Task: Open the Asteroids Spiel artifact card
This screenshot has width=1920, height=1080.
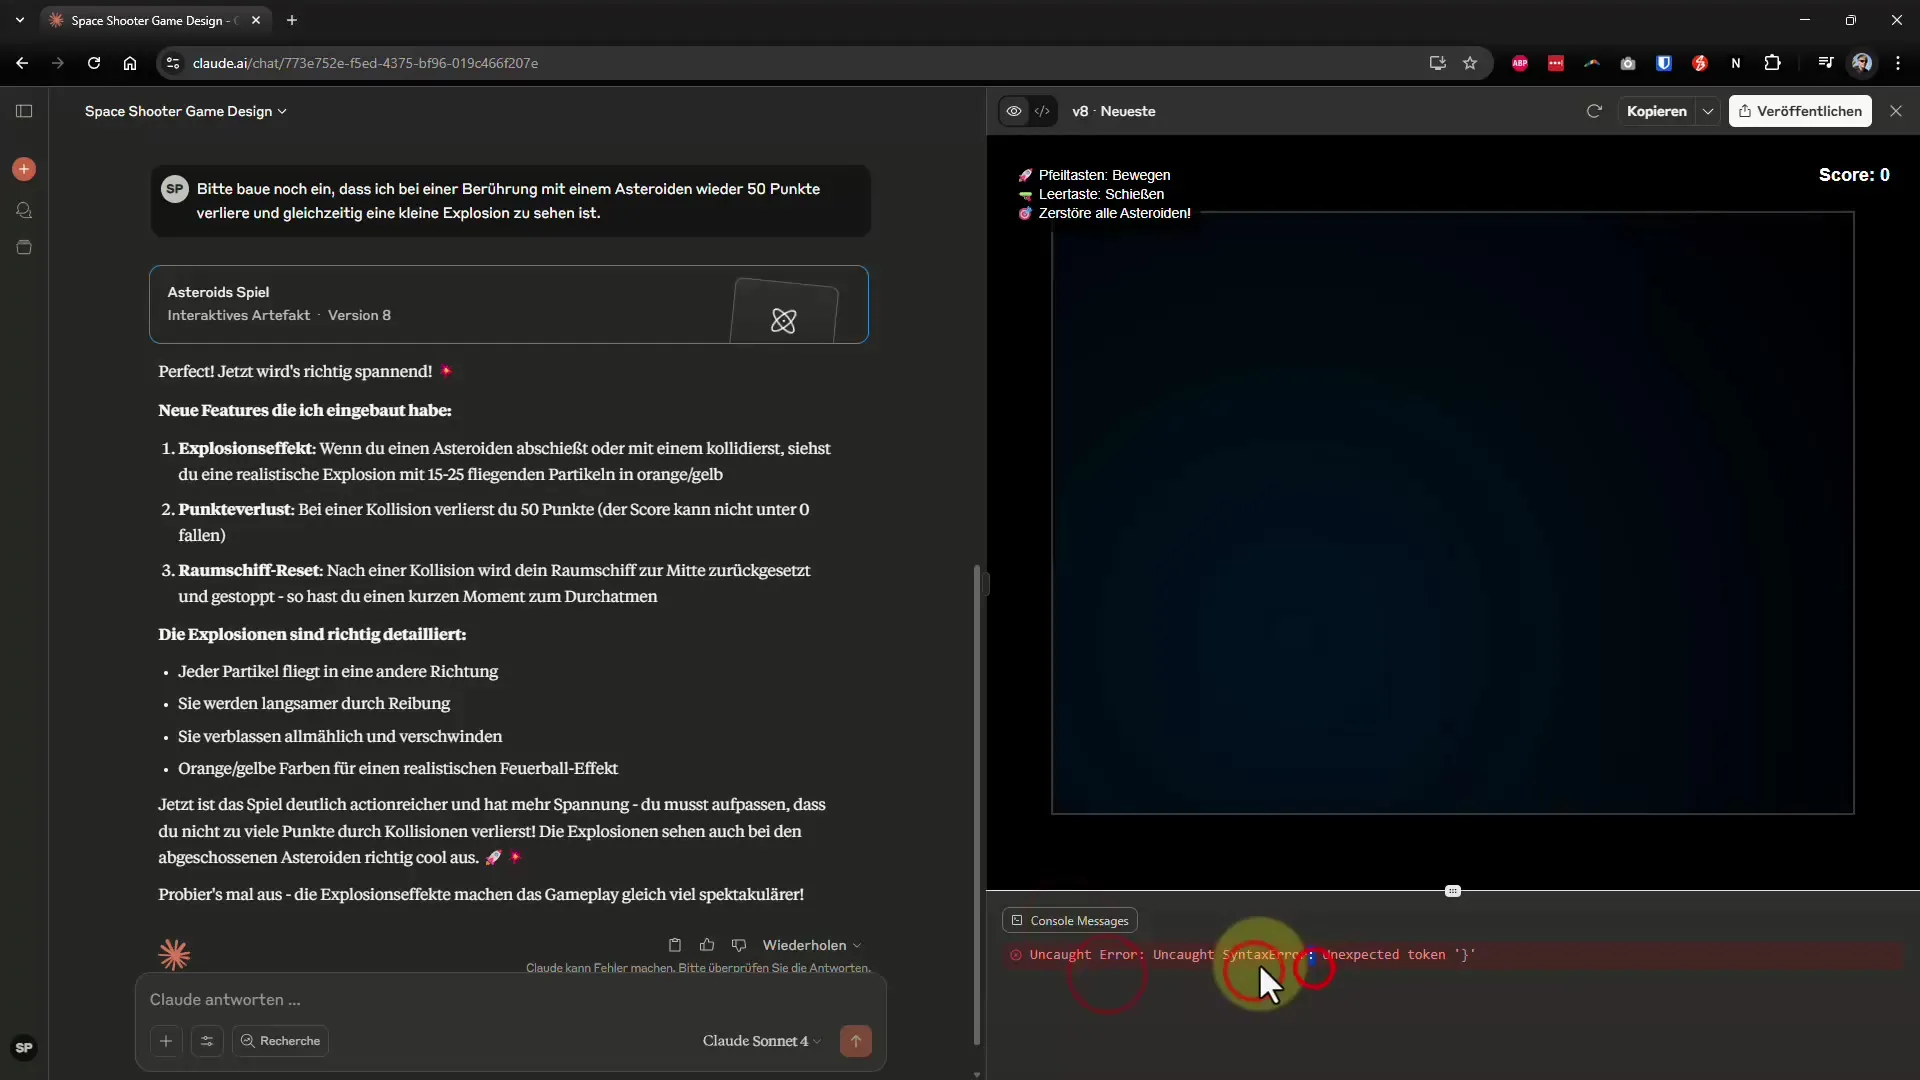Action: click(509, 304)
